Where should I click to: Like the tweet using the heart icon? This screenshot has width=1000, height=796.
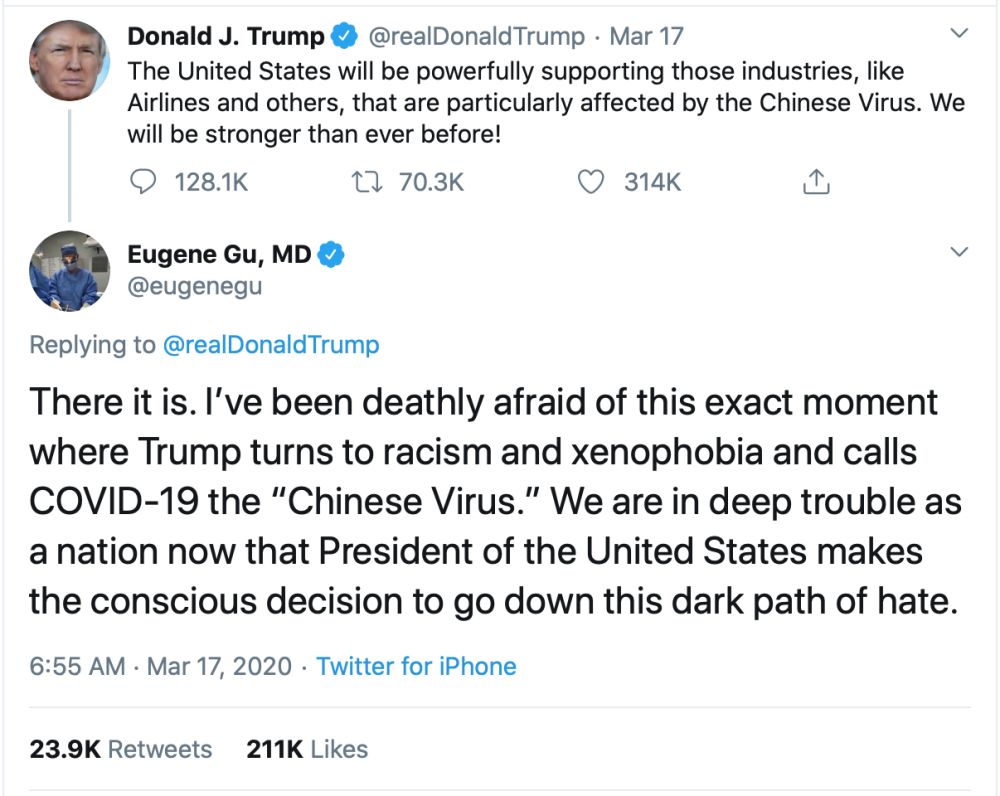click(592, 182)
